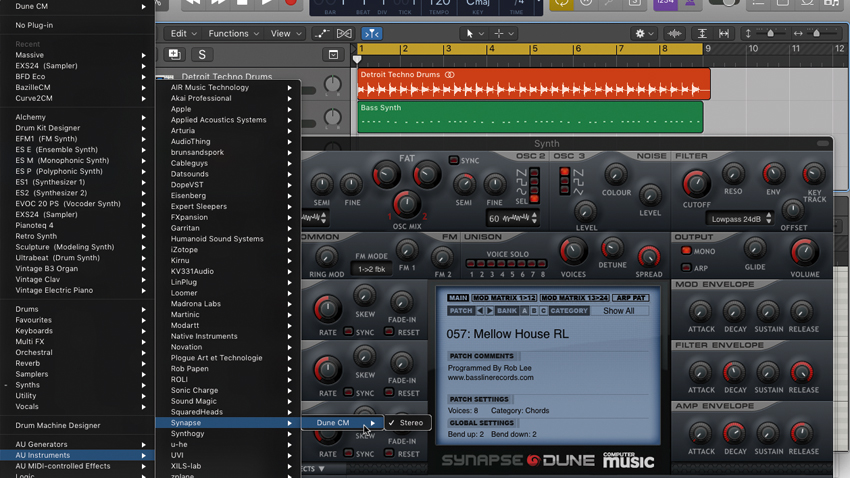Viewport: 850px width, 478px height.
Task: Click the Play transport button
Action: [266, 2]
